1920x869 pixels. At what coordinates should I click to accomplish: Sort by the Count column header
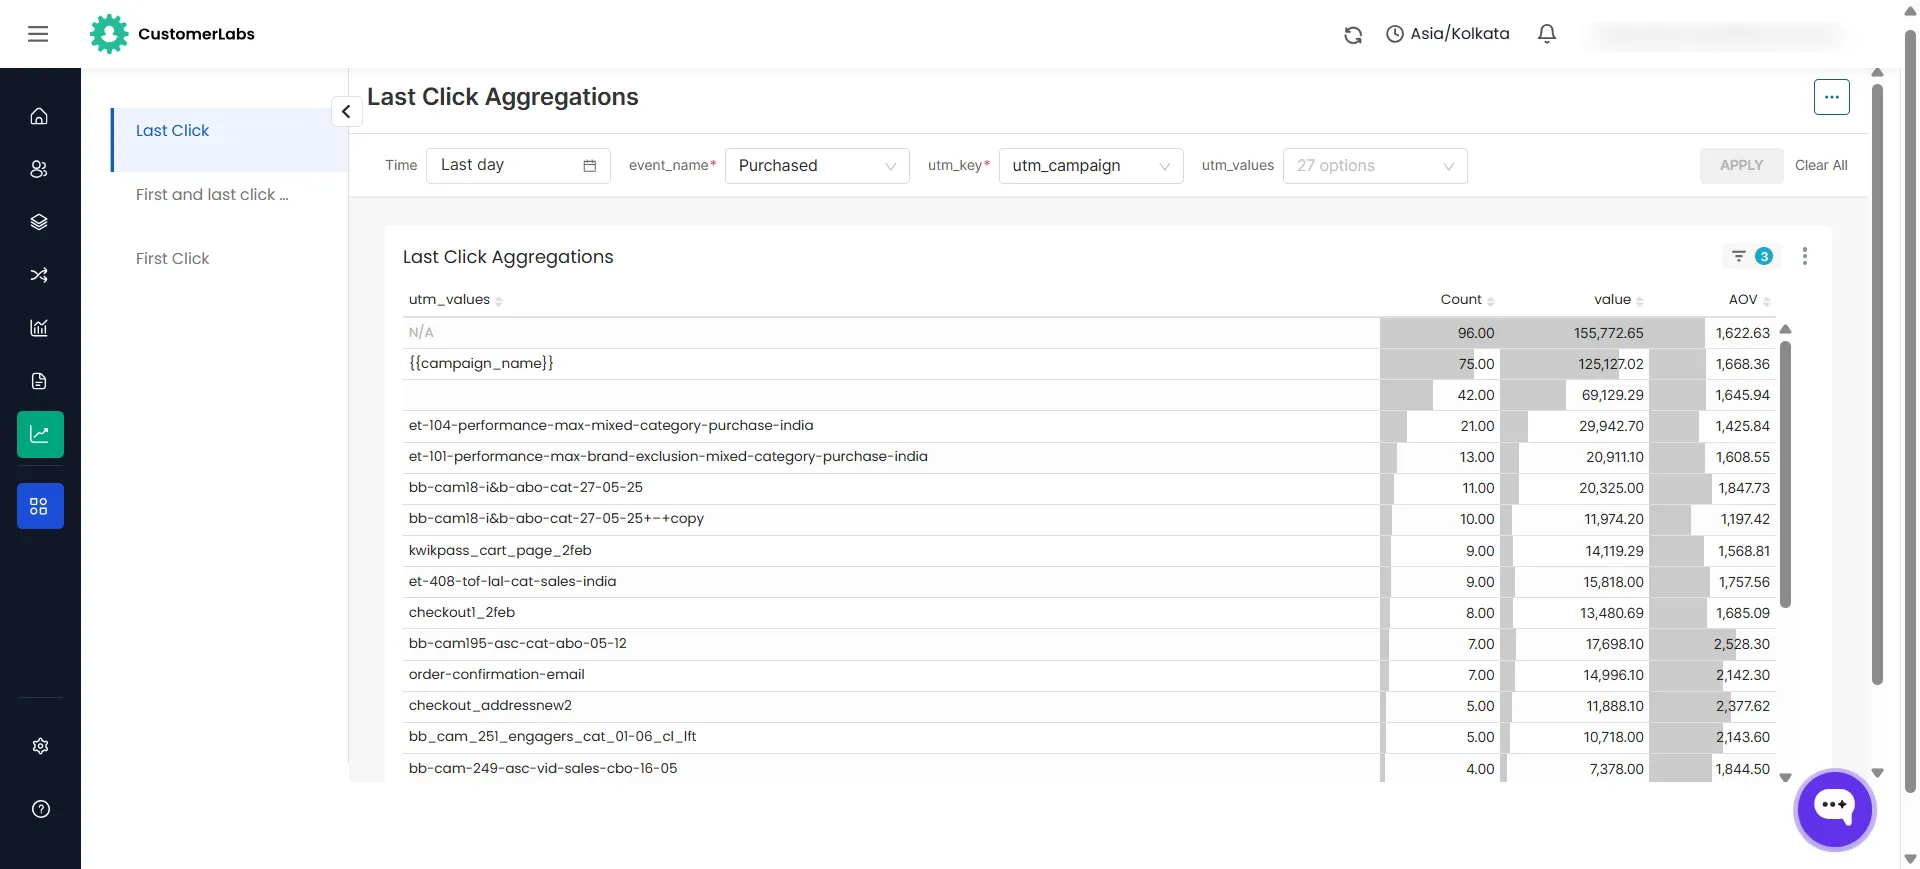[1467, 300]
